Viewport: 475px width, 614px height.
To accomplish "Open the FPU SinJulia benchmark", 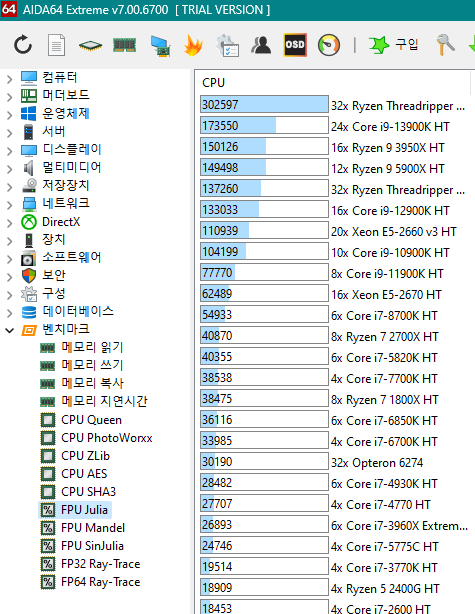I will [x=92, y=546].
